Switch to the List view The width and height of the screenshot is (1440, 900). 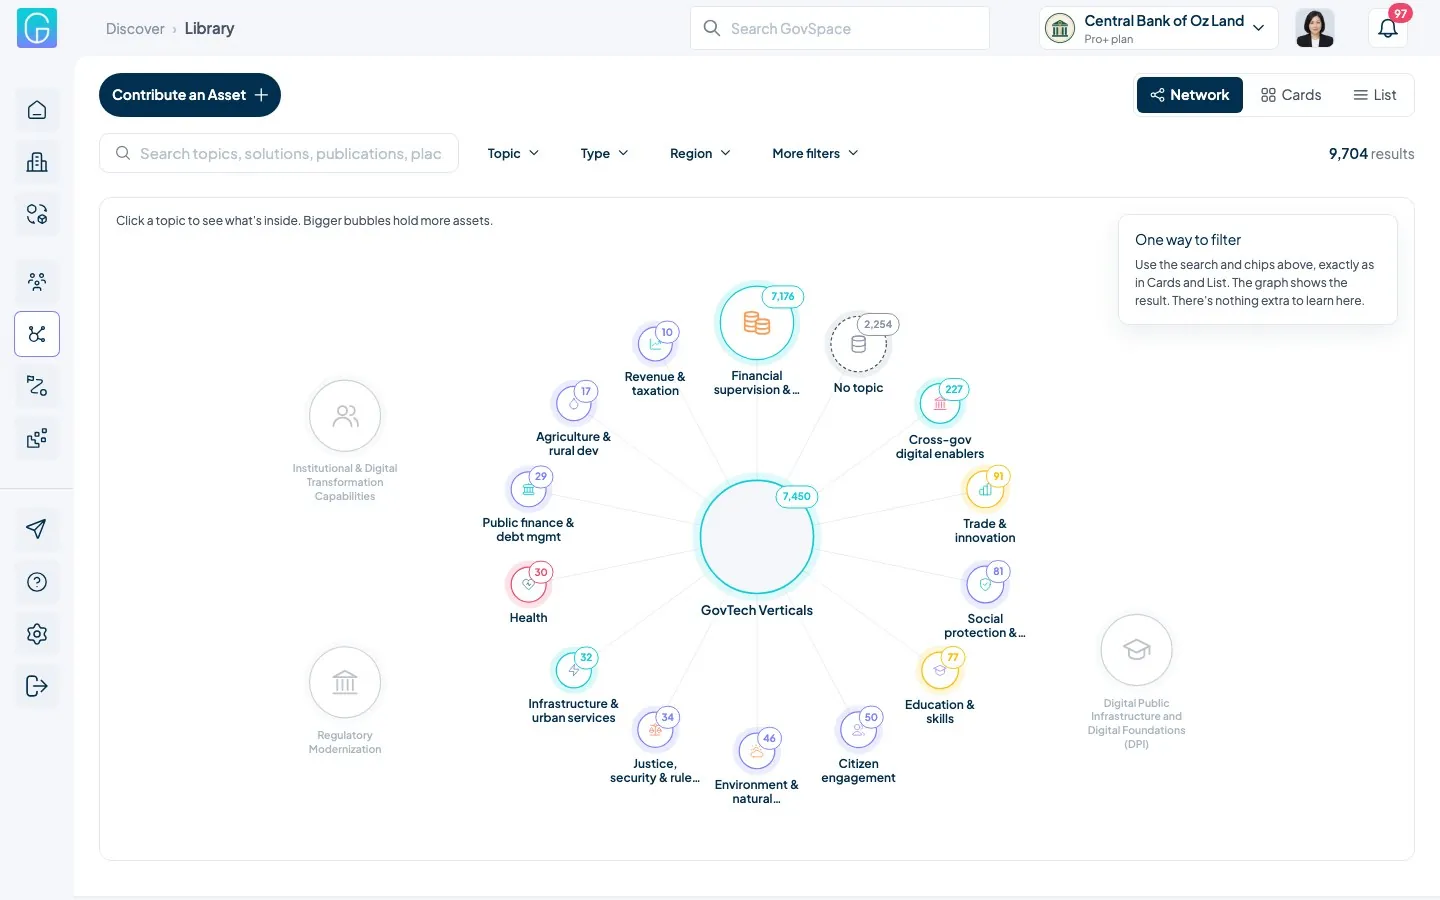pos(1375,95)
